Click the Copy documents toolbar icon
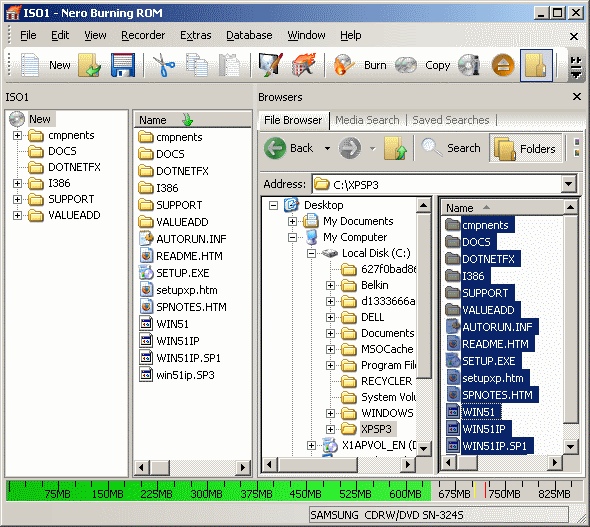This screenshot has width=590, height=527. (x=197, y=65)
